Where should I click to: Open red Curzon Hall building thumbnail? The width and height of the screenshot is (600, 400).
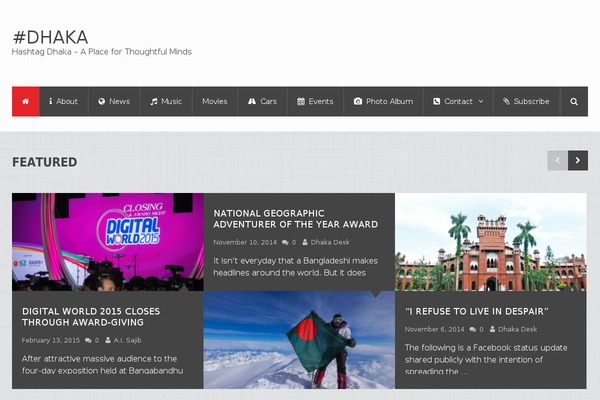tap(491, 242)
